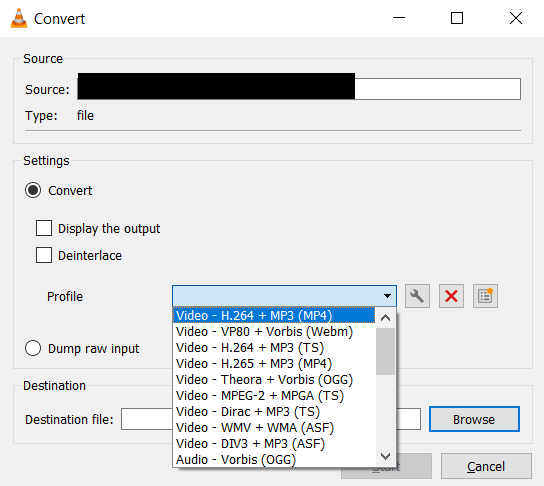Click the Cancel button

[486, 466]
